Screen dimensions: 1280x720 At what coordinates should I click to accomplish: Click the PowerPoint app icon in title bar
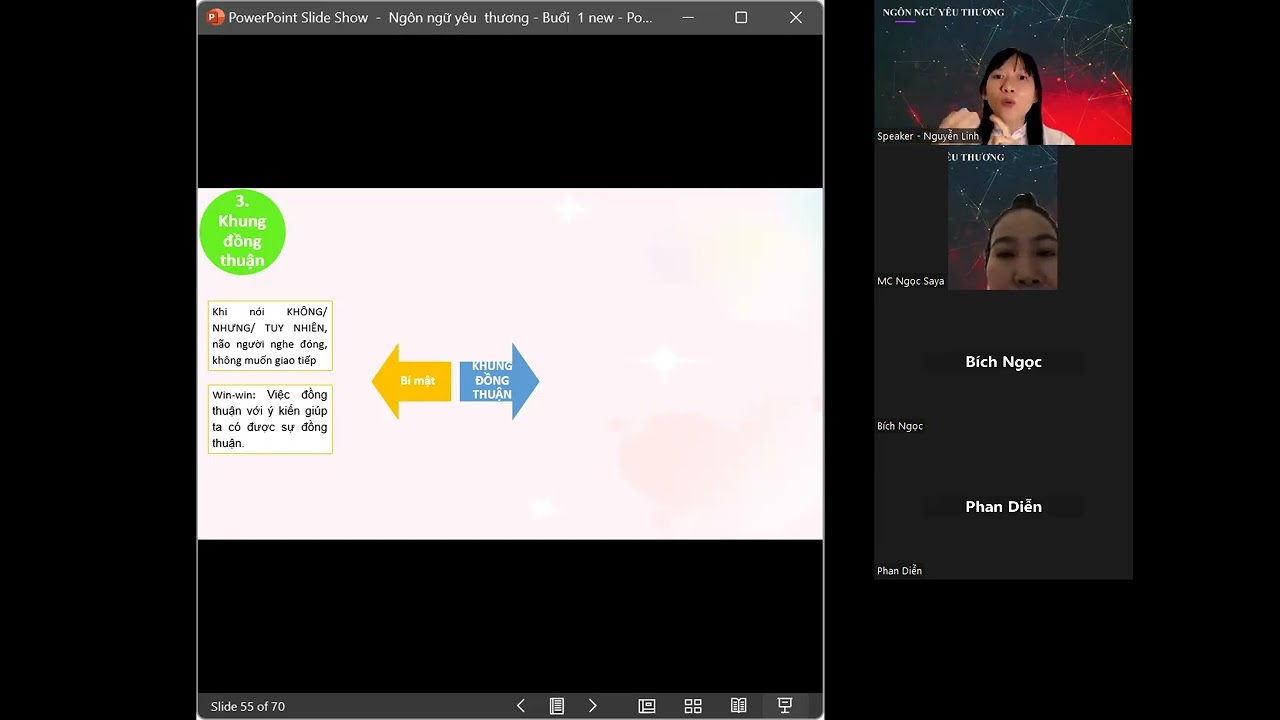click(x=215, y=17)
